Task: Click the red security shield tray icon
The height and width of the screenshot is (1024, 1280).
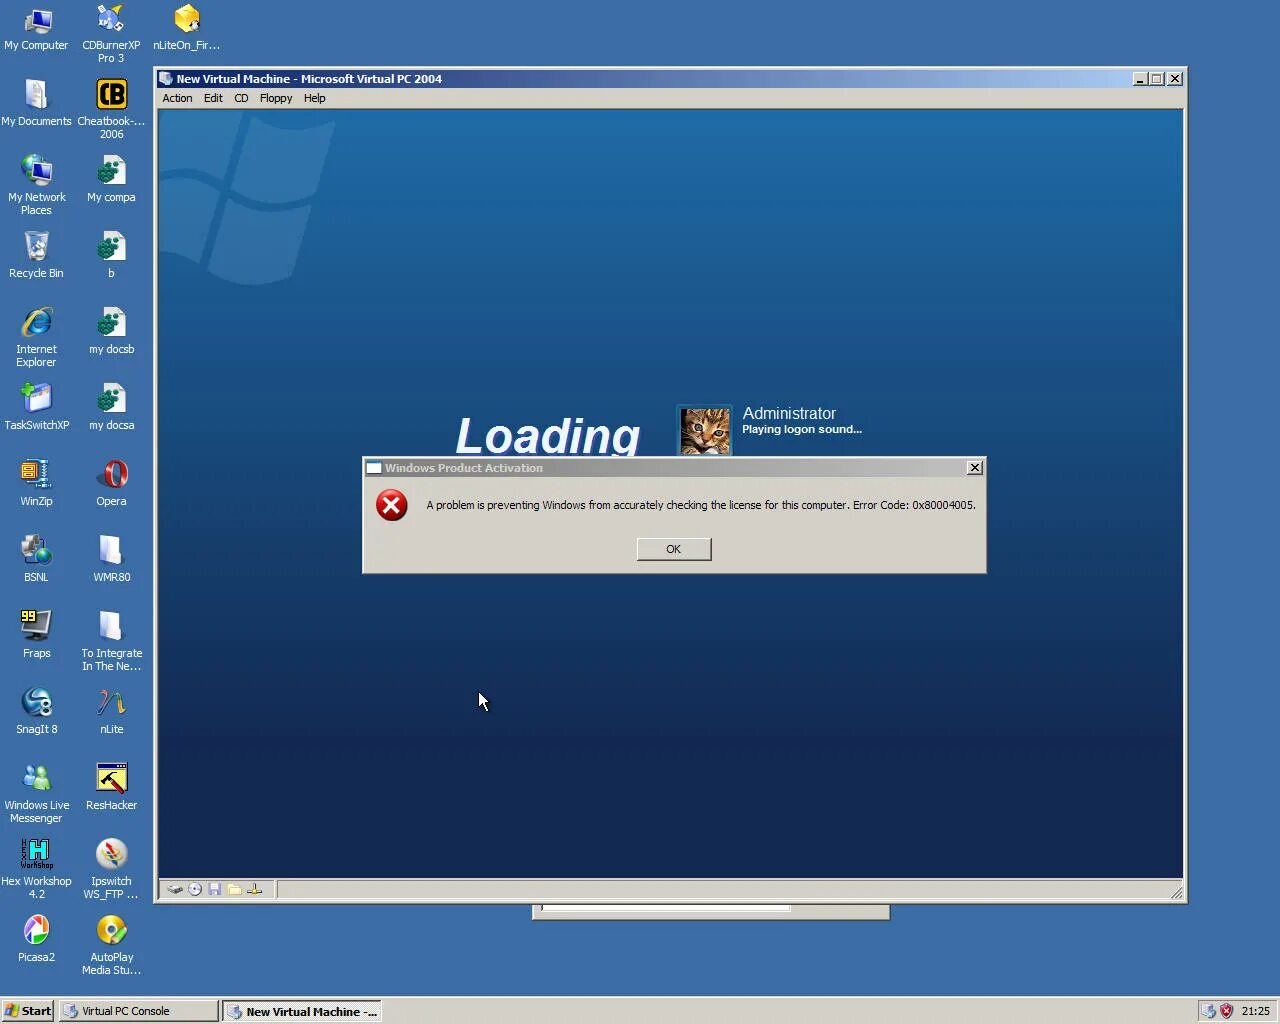Action: pos(1226,1011)
